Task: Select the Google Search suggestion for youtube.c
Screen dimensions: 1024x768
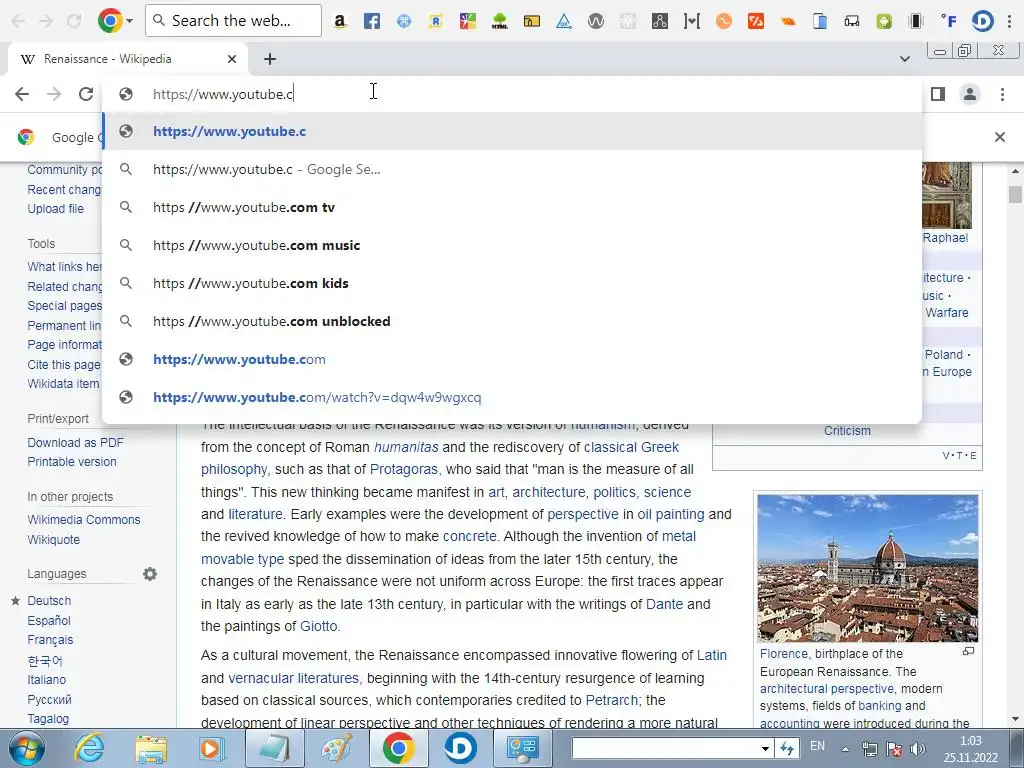Action: click(x=512, y=169)
